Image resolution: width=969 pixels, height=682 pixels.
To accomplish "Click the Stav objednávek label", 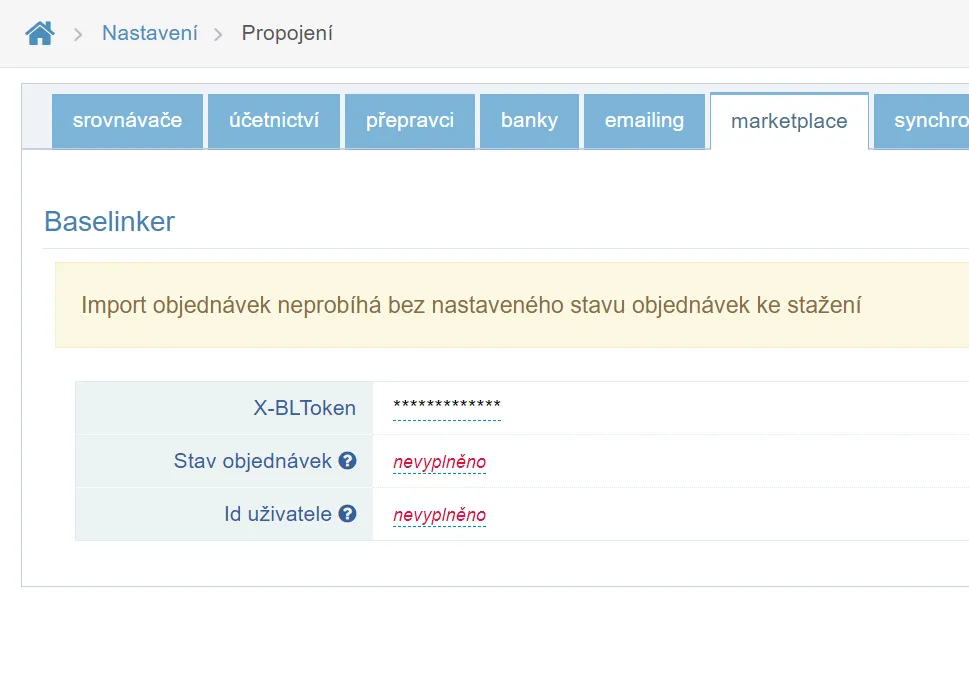I will (253, 461).
